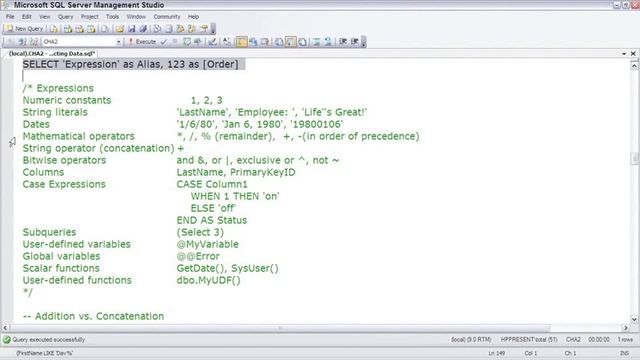Open the Query menu
Image resolution: width=640 pixels, height=360 pixels.
coord(65,17)
